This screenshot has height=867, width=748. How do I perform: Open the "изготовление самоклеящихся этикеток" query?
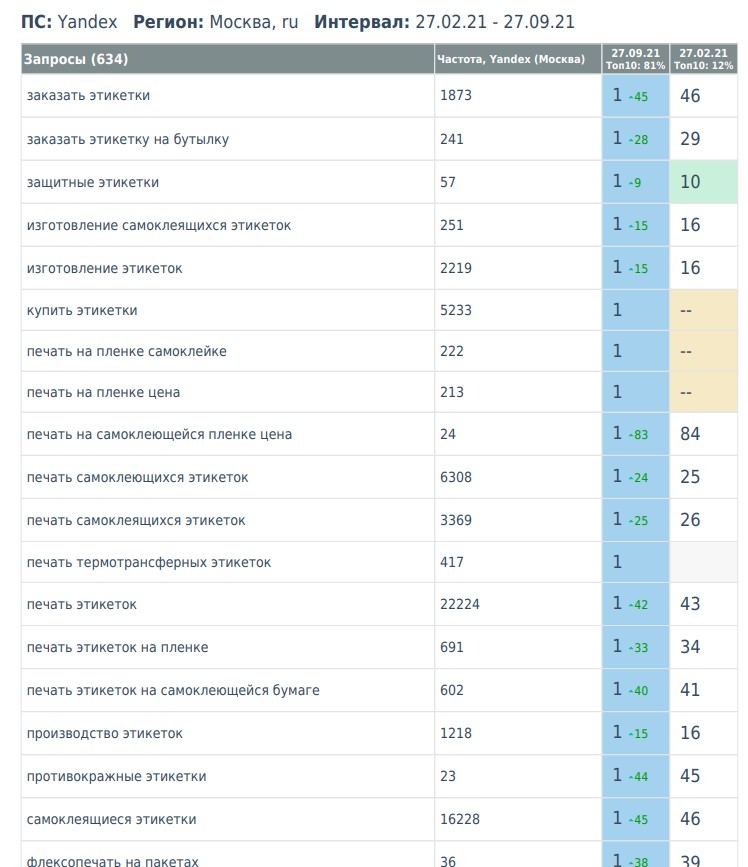[159, 225]
